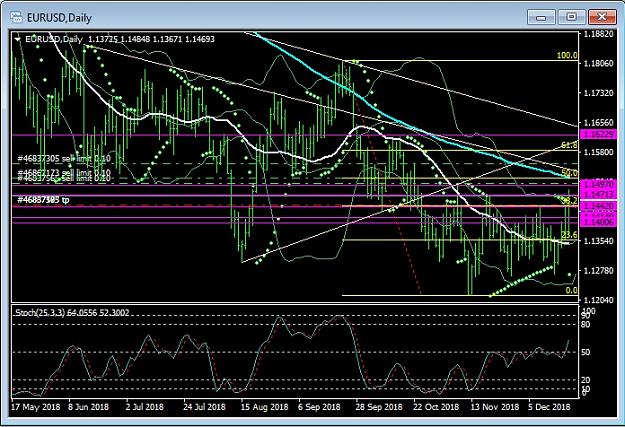
Task: Minimize the EURUSD,Daily chart window
Action: click(541, 17)
